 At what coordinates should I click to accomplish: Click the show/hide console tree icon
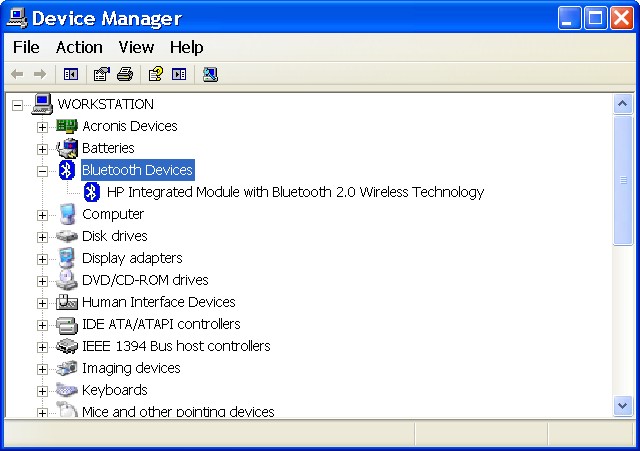(x=71, y=74)
